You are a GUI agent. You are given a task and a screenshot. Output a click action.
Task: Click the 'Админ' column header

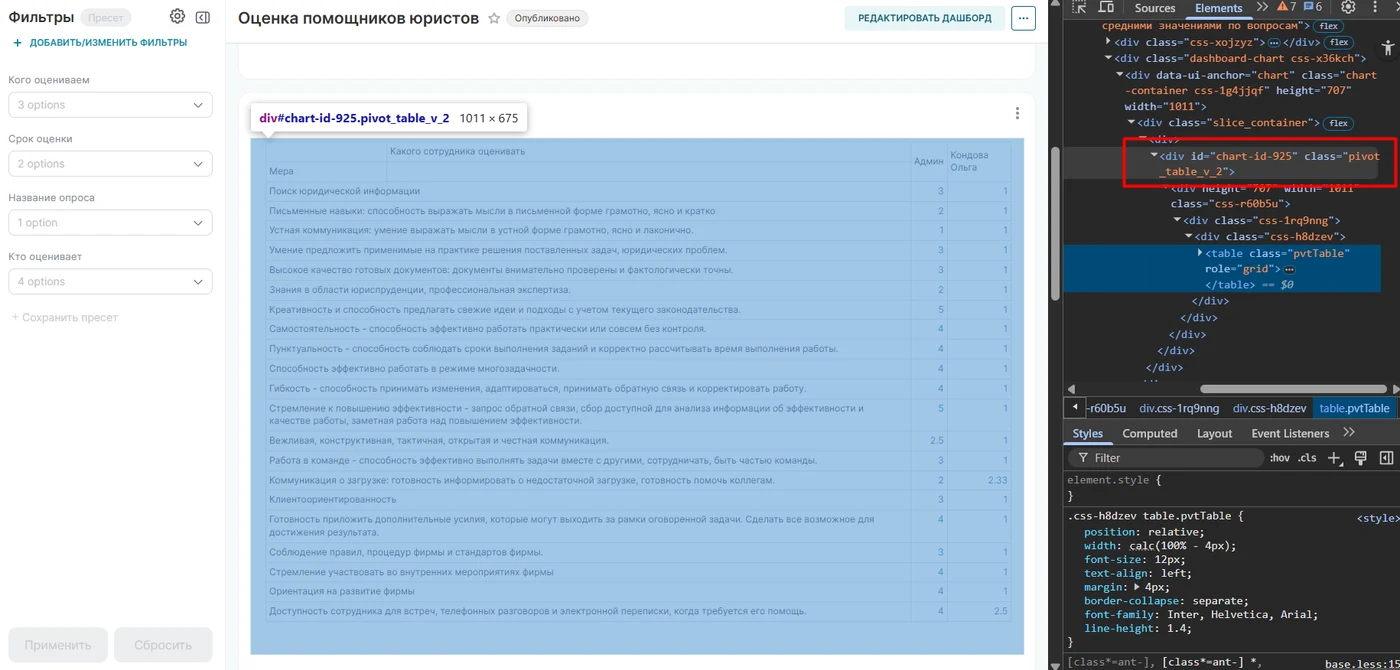(928, 162)
